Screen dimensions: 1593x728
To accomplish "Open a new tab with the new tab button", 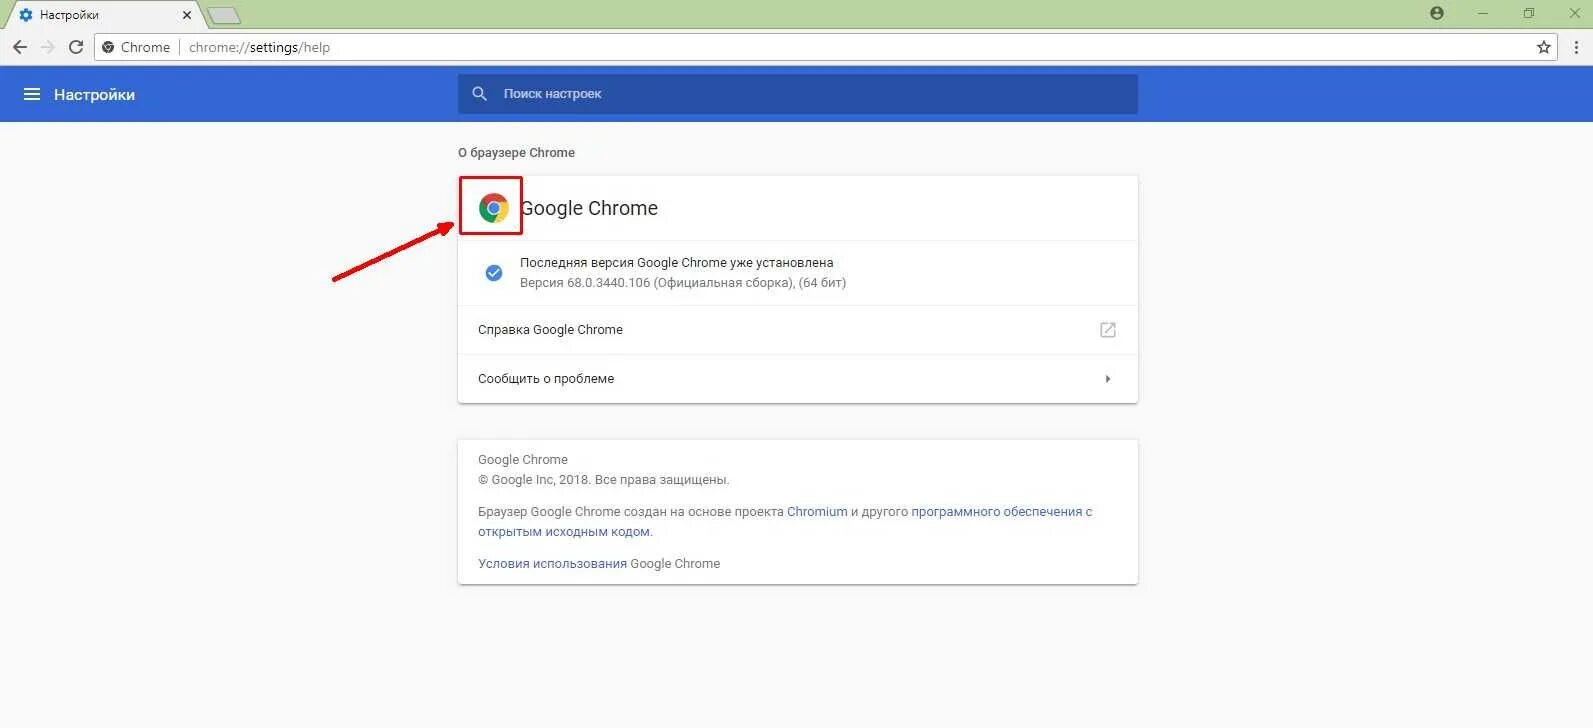I will pos(224,15).
